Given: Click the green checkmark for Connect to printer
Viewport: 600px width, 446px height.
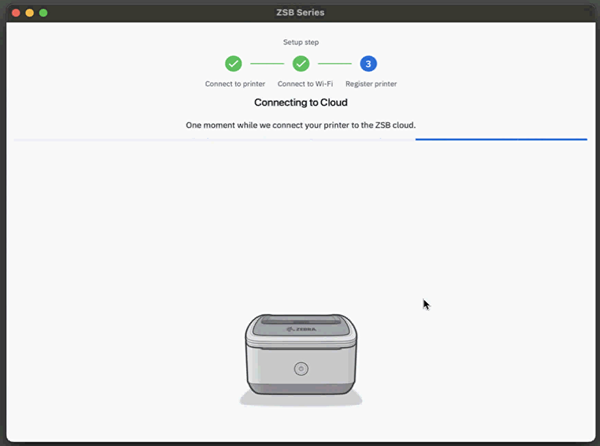Looking at the screenshot, I should pos(233,64).
